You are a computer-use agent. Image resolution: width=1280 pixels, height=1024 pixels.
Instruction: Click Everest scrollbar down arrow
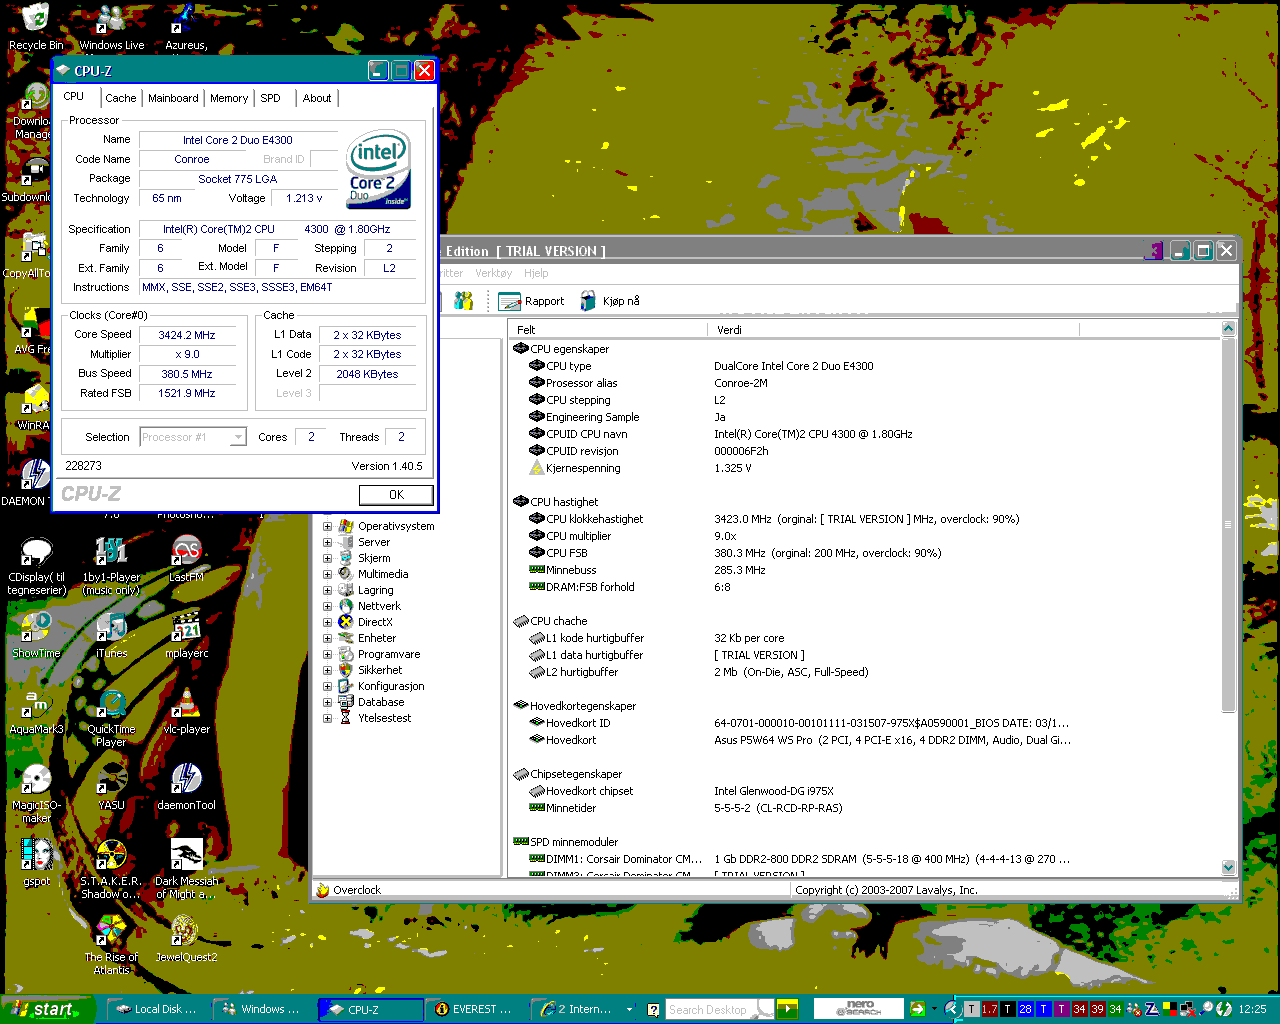(x=1229, y=868)
